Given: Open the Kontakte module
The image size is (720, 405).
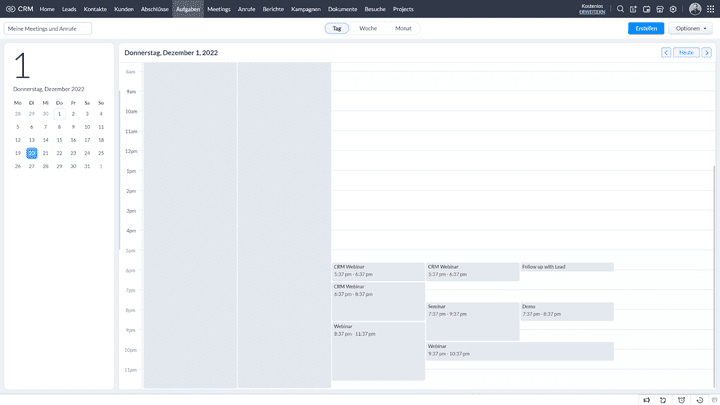Looking at the screenshot, I should coord(95,9).
